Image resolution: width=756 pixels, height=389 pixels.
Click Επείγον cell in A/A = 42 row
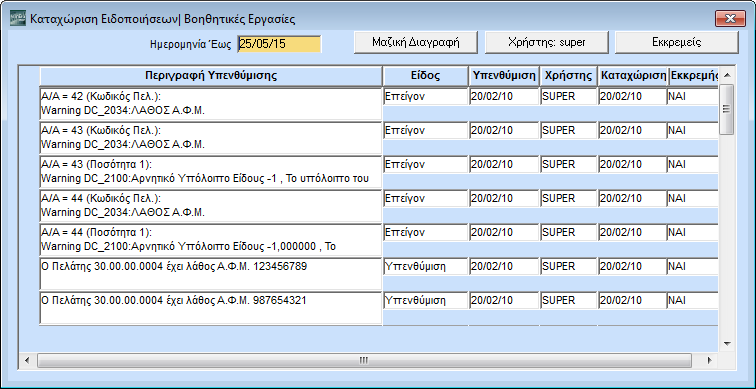click(426, 96)
